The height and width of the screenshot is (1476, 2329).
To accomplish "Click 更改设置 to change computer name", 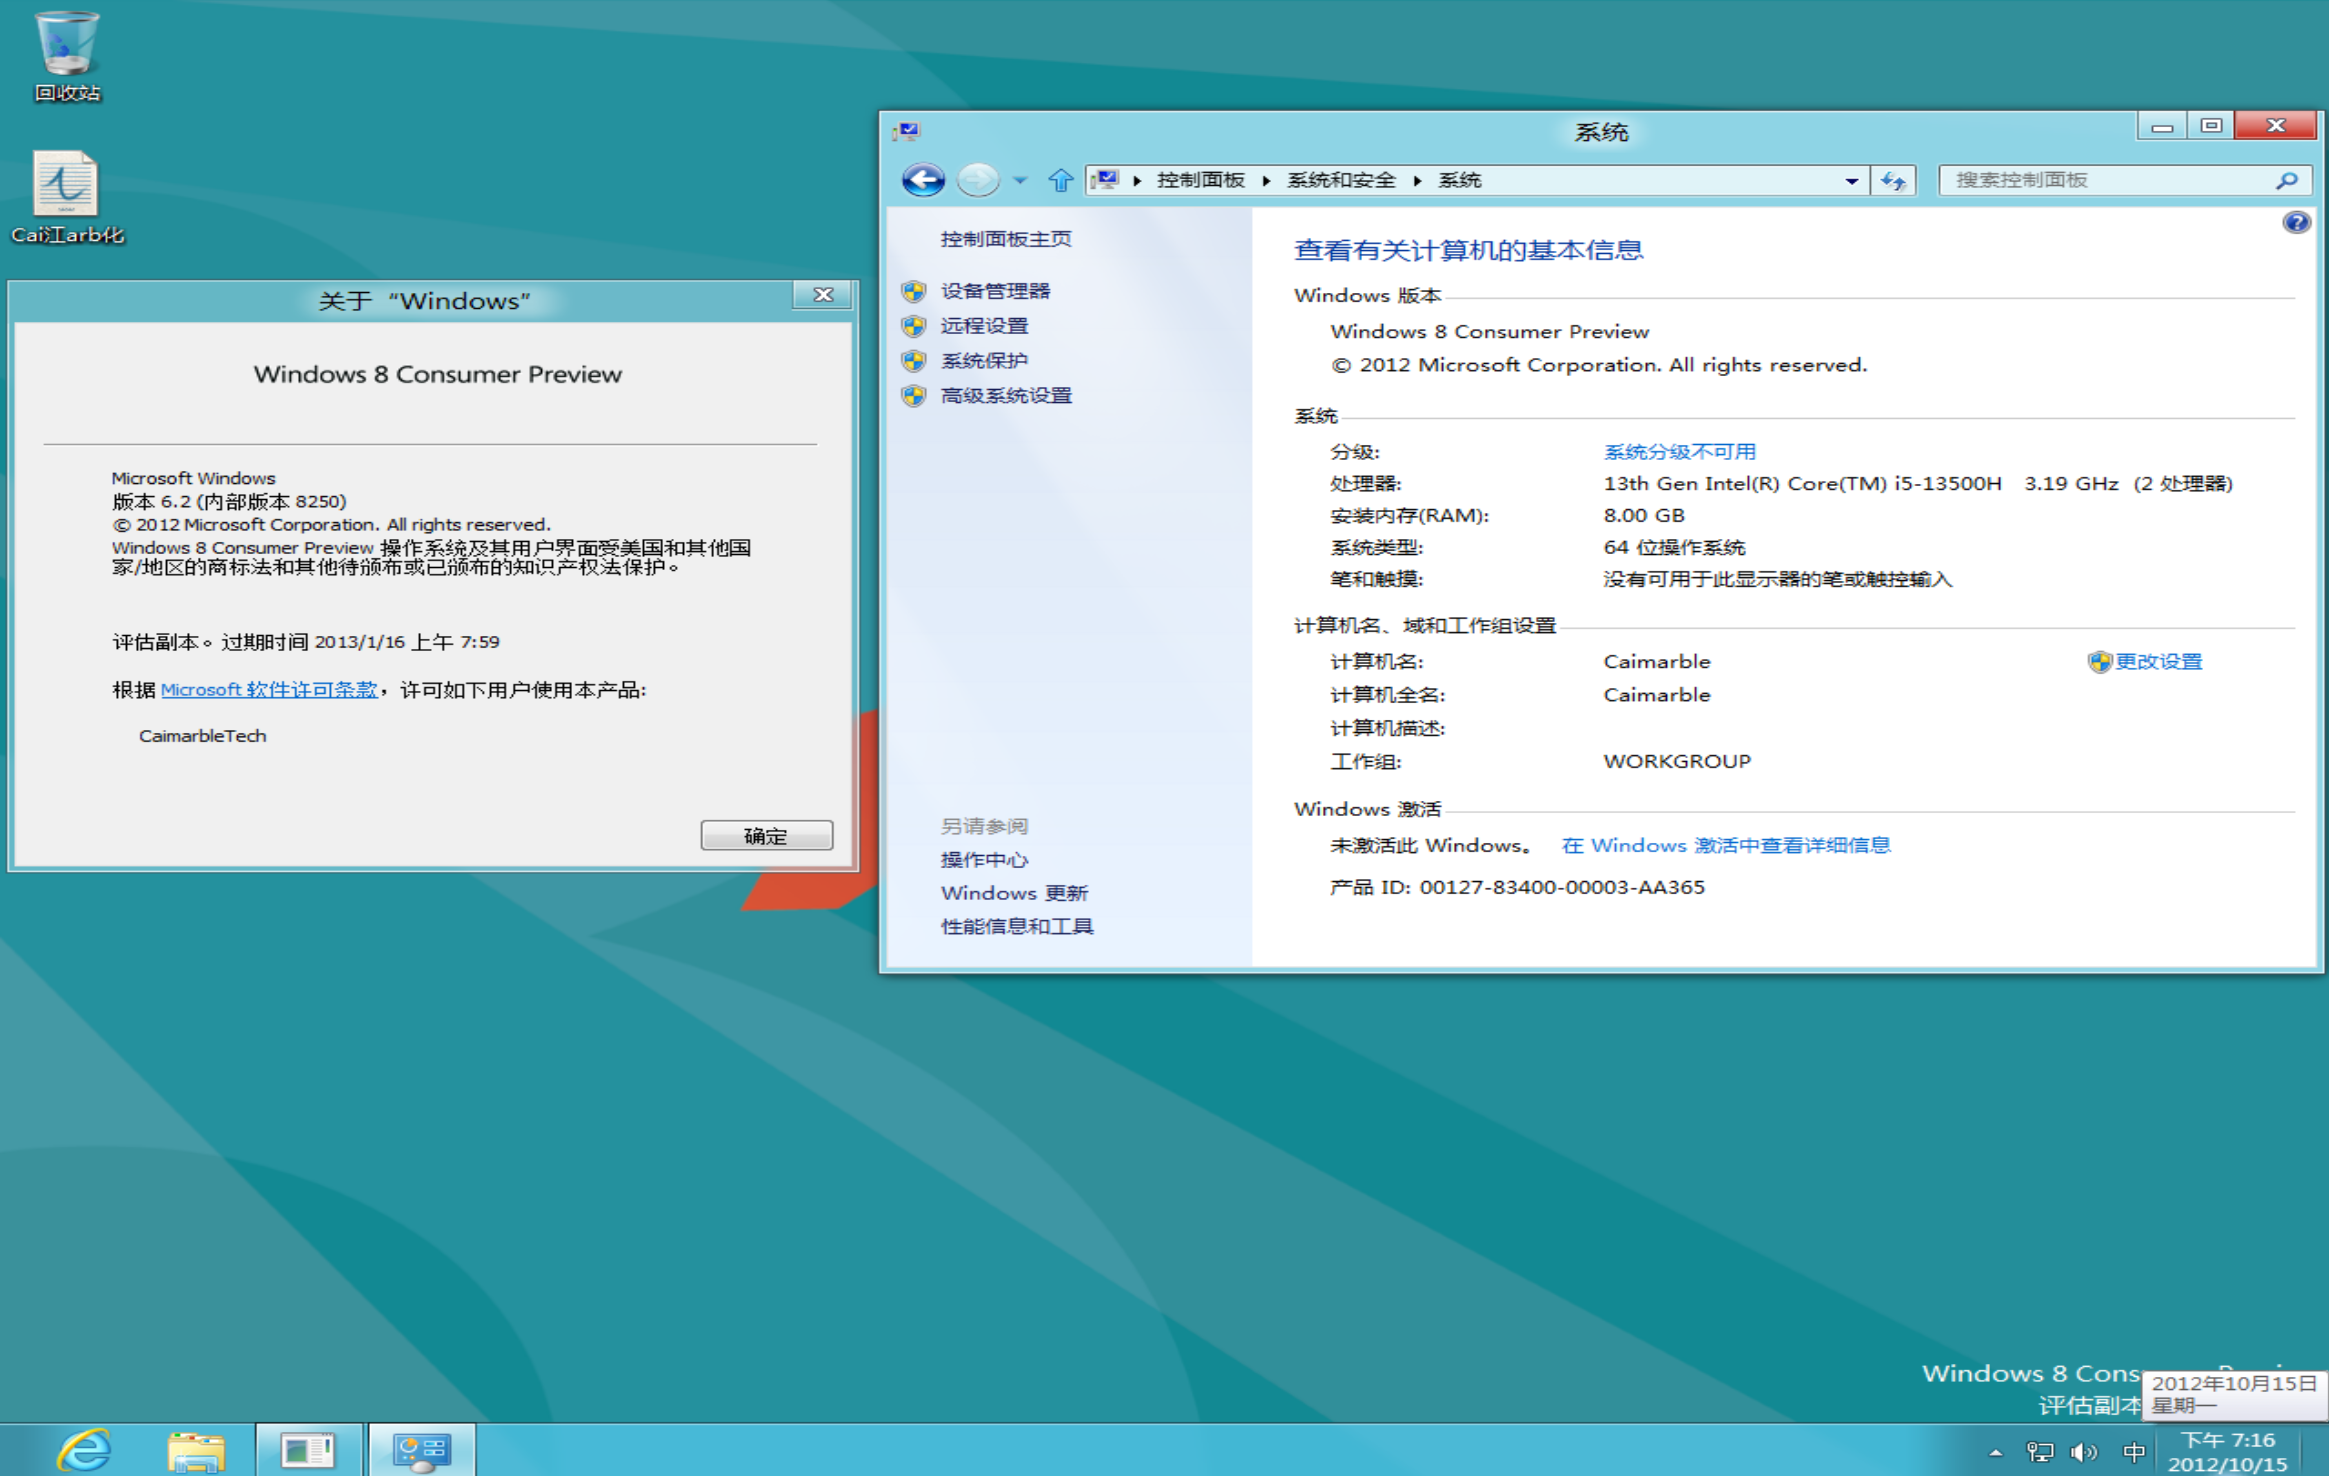I will pyautogui.click(x=2156, y=661).
